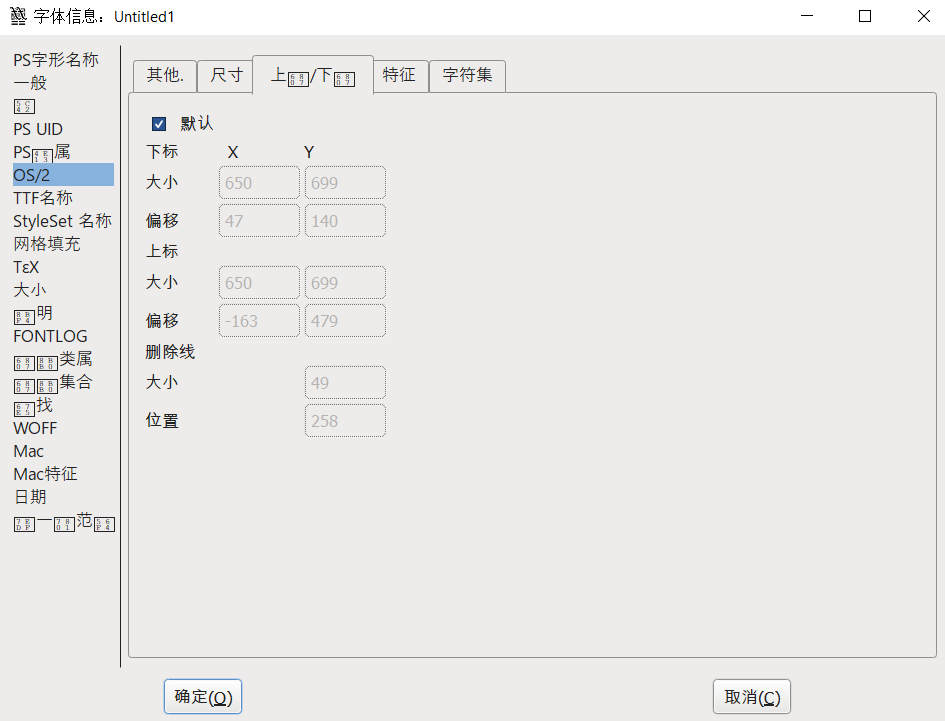The height and width of the screenshot is (721, 945).
Task: Click subscript 偏移 Y field 140
Action: (x=345, y=221)
